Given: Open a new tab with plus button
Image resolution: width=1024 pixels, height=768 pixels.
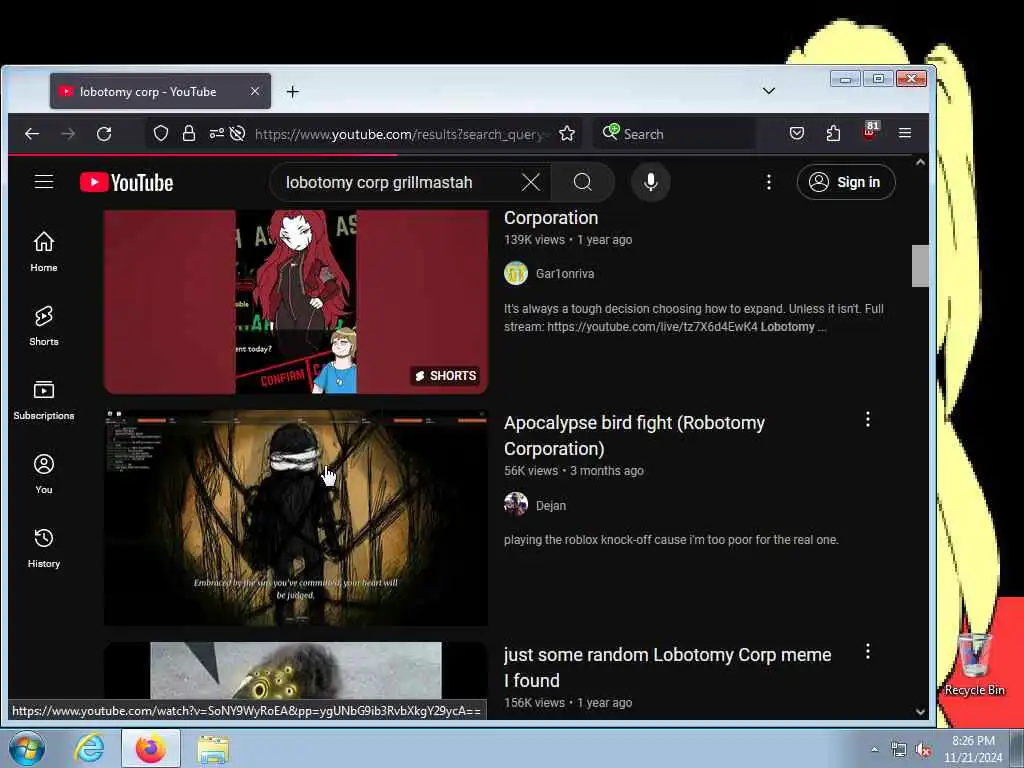Looking at the screenshot, I should coord(293,92).
